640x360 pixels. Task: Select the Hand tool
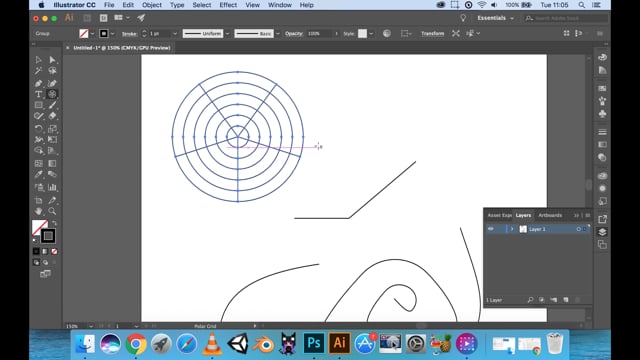coord(38,211)
